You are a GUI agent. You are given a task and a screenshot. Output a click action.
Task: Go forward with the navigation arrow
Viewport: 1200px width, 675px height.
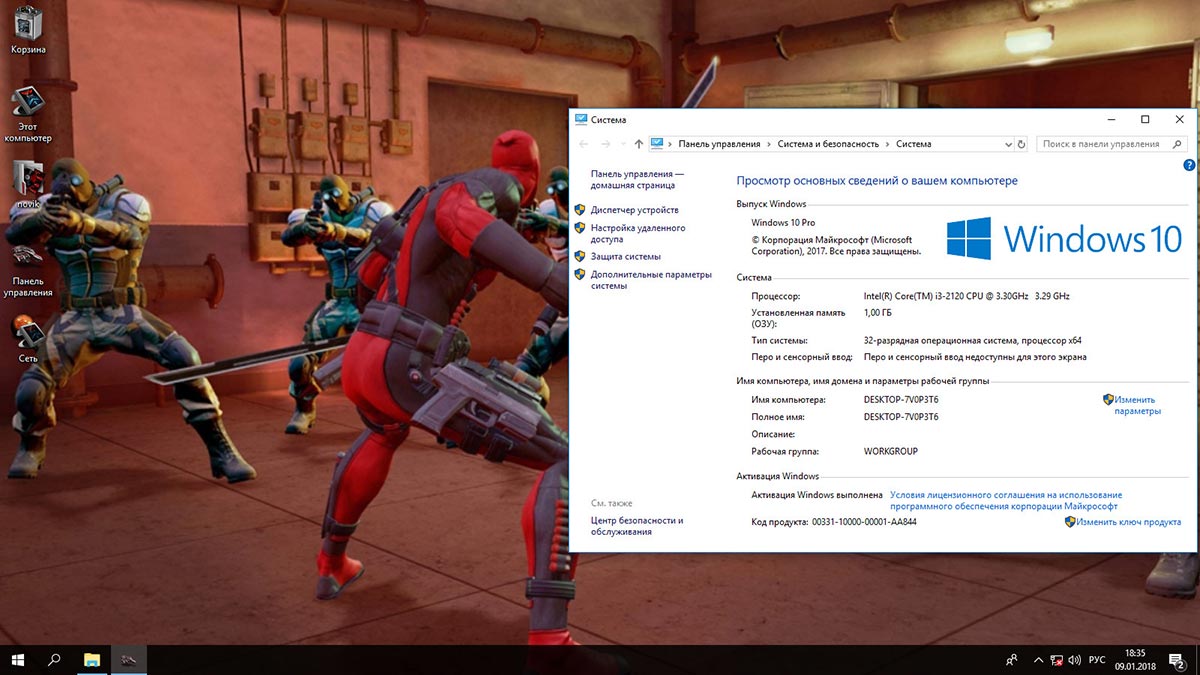[x=606, y=144]
